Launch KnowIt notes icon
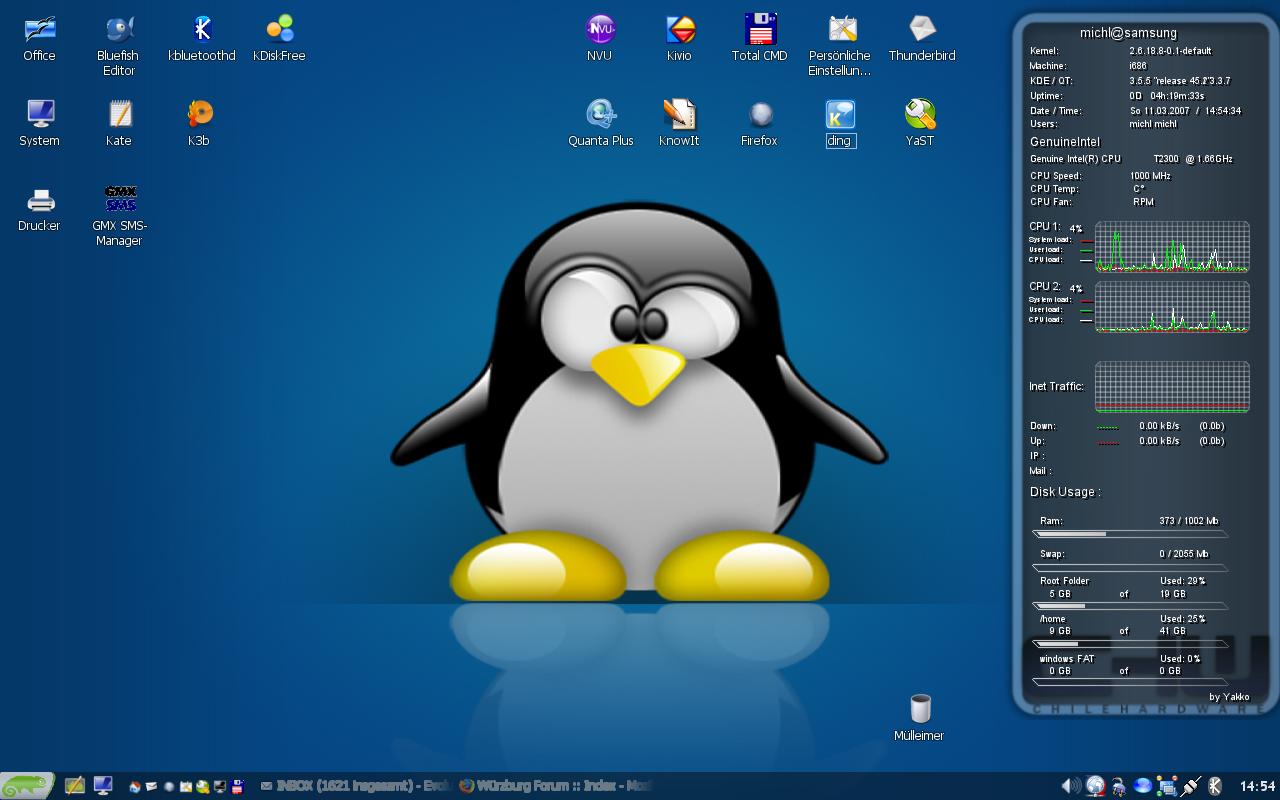 pyautogui.click(x=679, y=124)
